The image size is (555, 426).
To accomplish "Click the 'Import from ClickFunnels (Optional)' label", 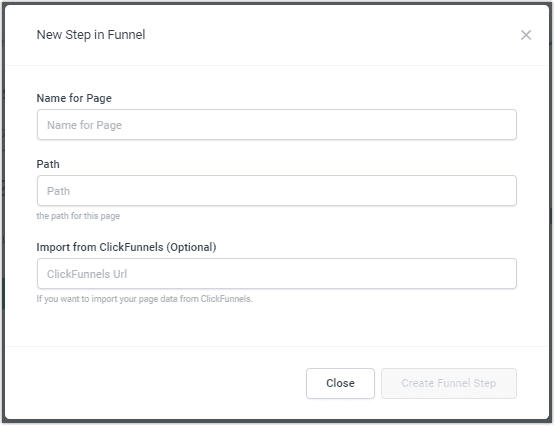I will point(126,247).
